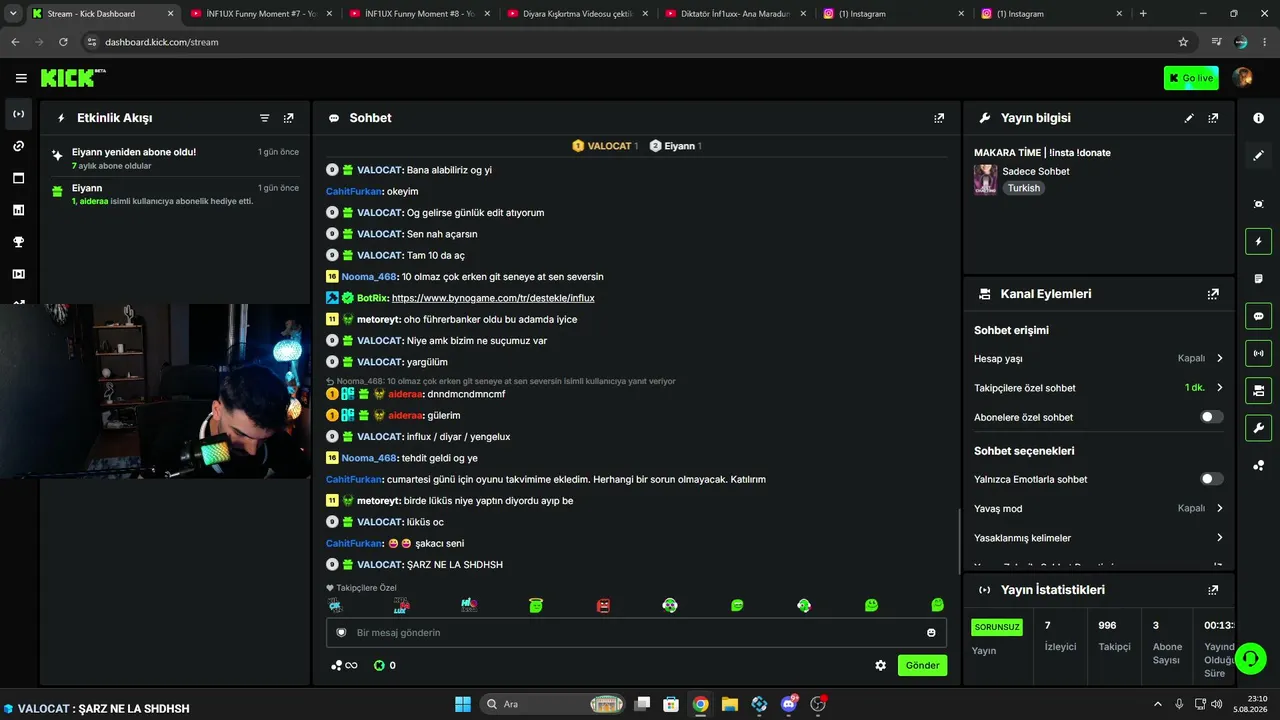Screen dimensions: 1280x720
Task: Toggle the broadcast stats panel in right rail
Action: coord(1258,353)
